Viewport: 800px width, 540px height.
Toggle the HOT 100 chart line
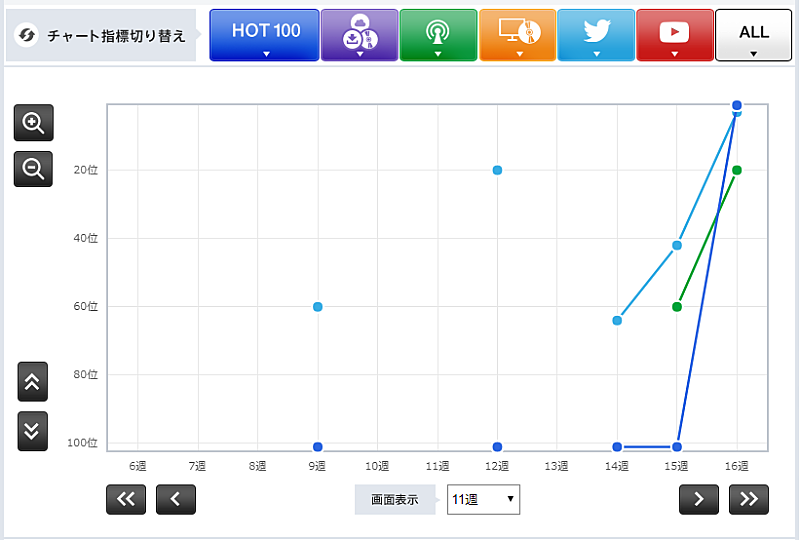point(265,36)
